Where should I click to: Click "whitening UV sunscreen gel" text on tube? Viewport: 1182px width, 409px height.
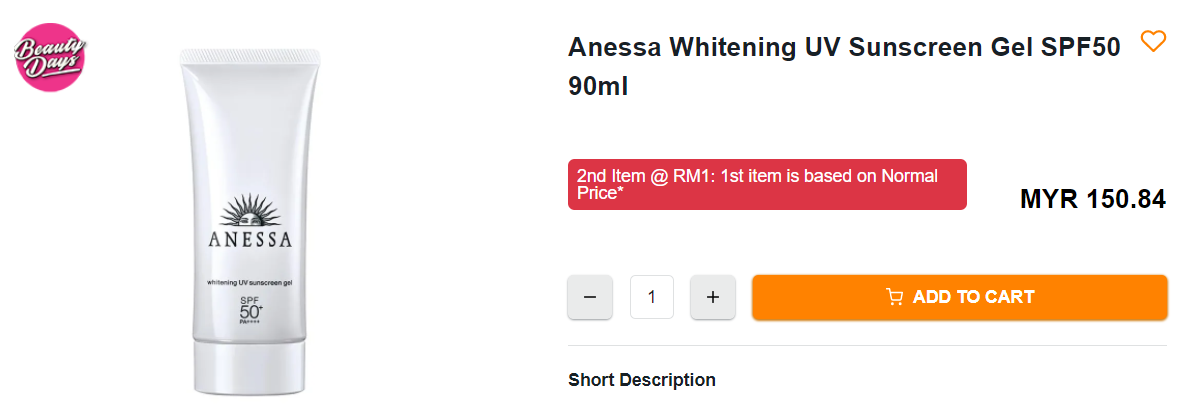click(250, 283)
